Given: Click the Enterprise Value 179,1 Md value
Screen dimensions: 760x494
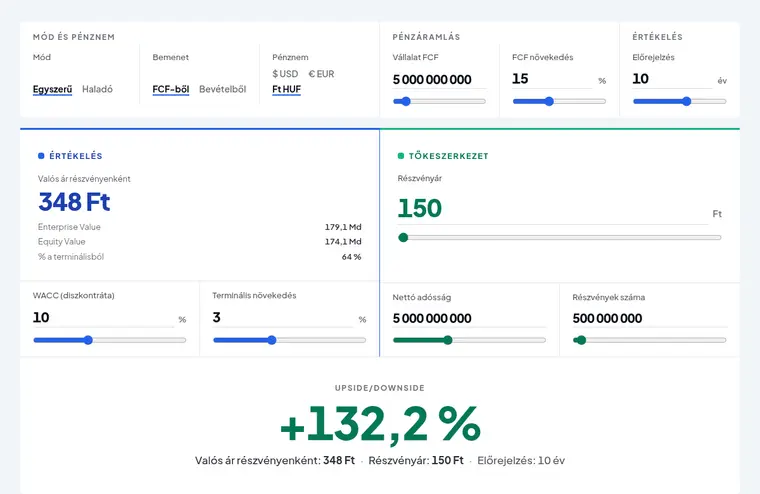Looking at the screenshot, I should (x=343, y=227).
